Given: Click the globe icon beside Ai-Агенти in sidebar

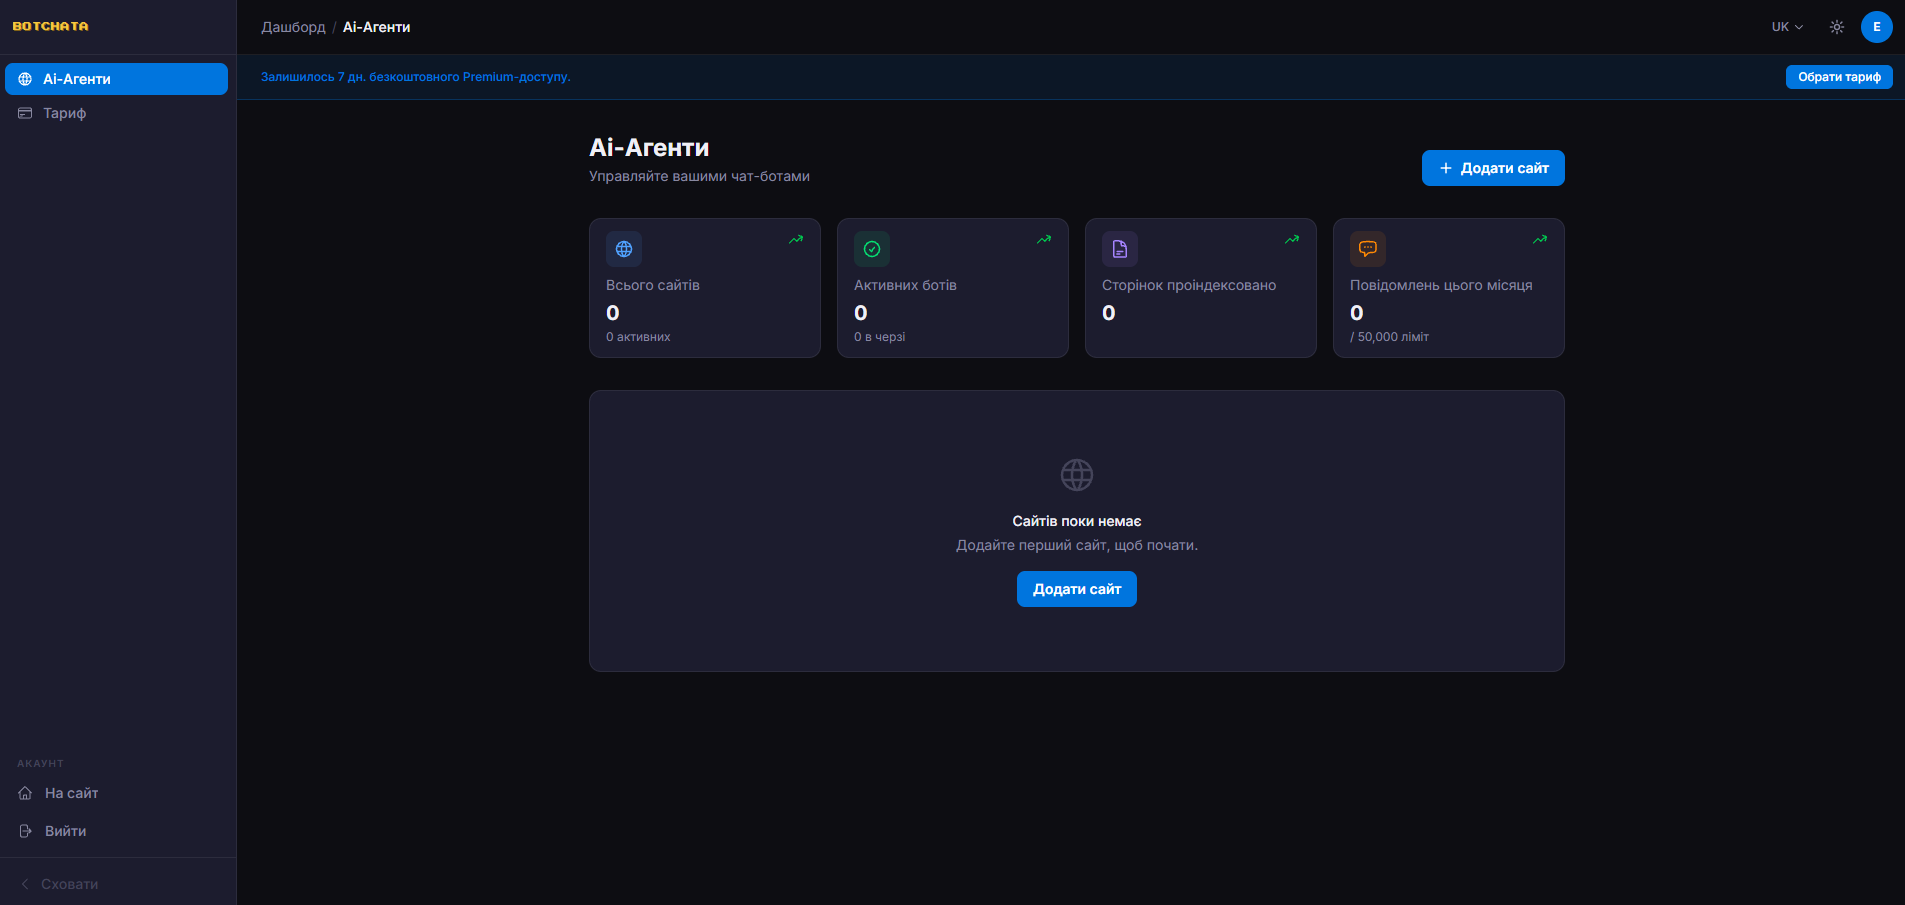Looking at the screenshot, I should [25, 79].
